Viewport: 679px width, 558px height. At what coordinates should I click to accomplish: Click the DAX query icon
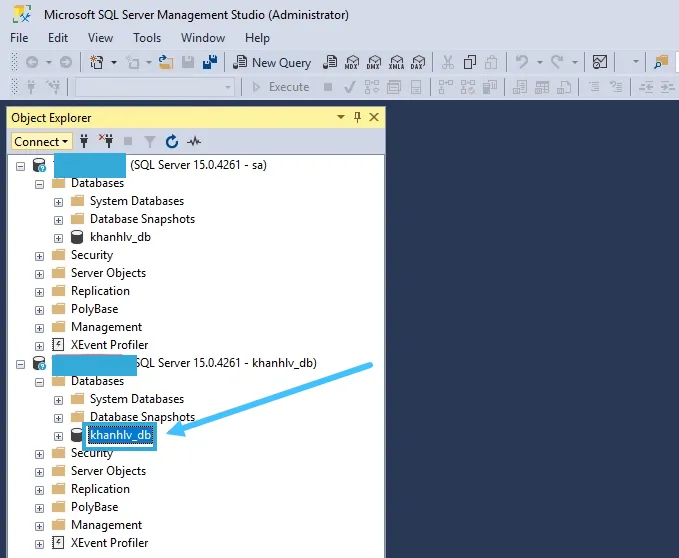pyautogui.click(x=418, y=63)
